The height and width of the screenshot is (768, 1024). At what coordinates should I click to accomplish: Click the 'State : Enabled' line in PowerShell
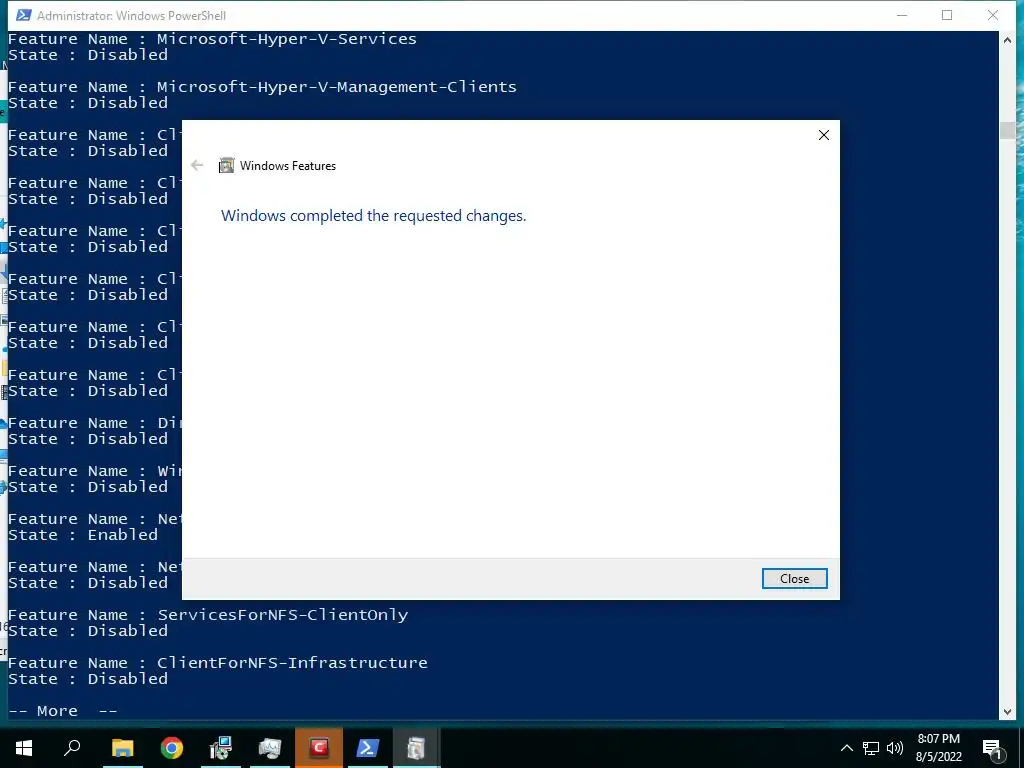(83, 535)
